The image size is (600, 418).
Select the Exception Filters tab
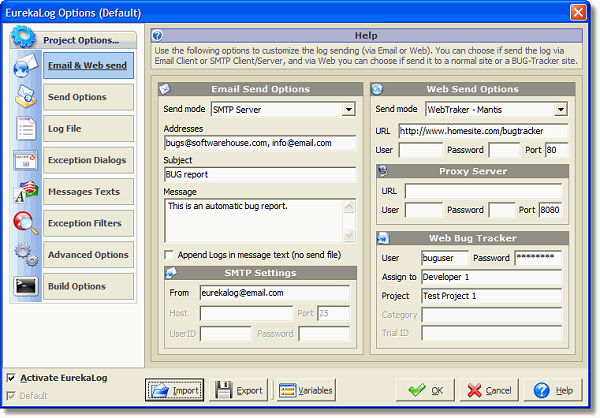pyautogui.click(x=88, y=223)
